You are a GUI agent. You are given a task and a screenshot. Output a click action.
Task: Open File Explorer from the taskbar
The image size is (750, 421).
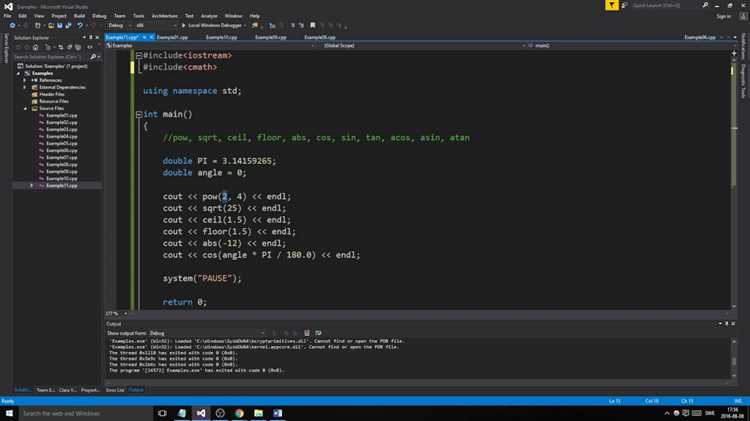point(258,413)
